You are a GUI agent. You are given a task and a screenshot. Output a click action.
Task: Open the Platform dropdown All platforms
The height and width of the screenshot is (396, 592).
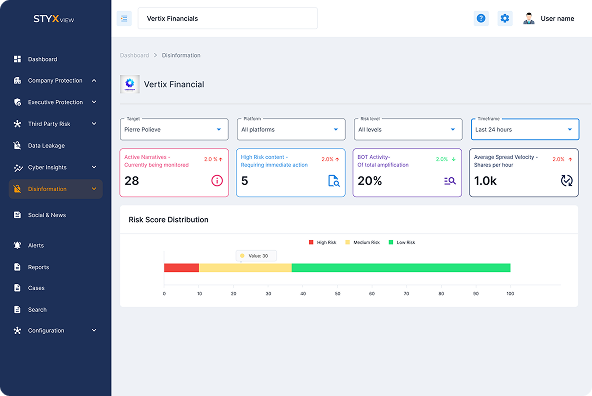[291, 129]
